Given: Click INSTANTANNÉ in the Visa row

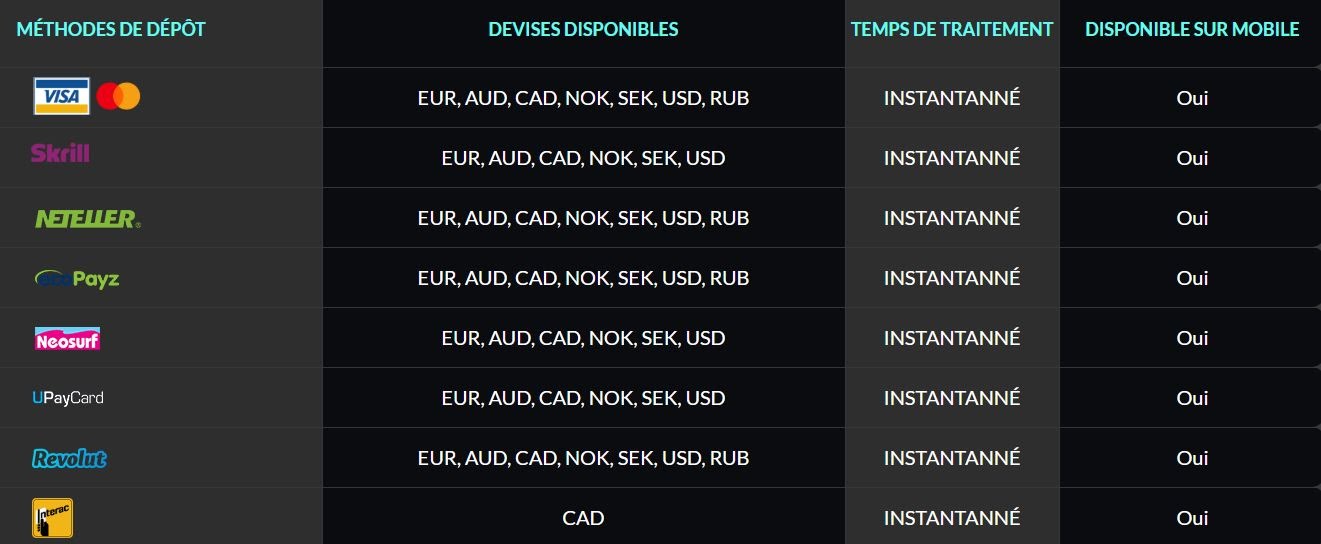Looking at the screenshot, I should coord(952,98).
